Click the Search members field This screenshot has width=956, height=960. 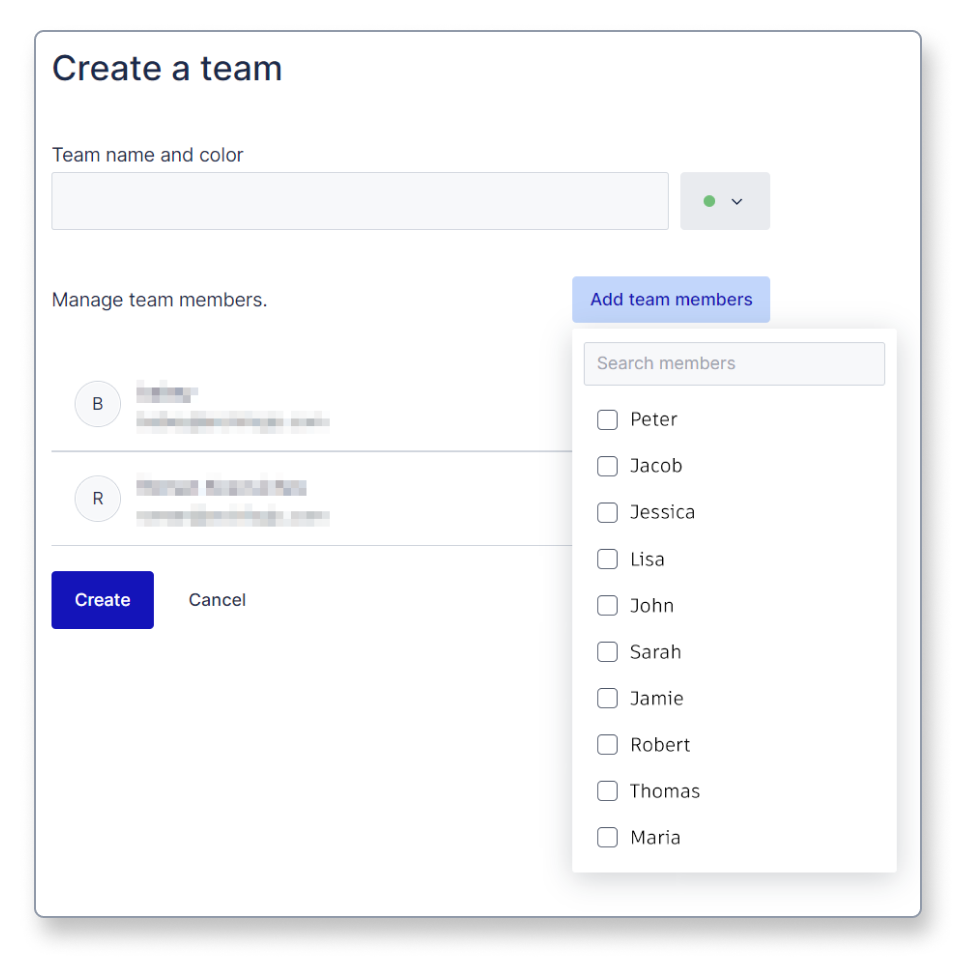(735, 363)
